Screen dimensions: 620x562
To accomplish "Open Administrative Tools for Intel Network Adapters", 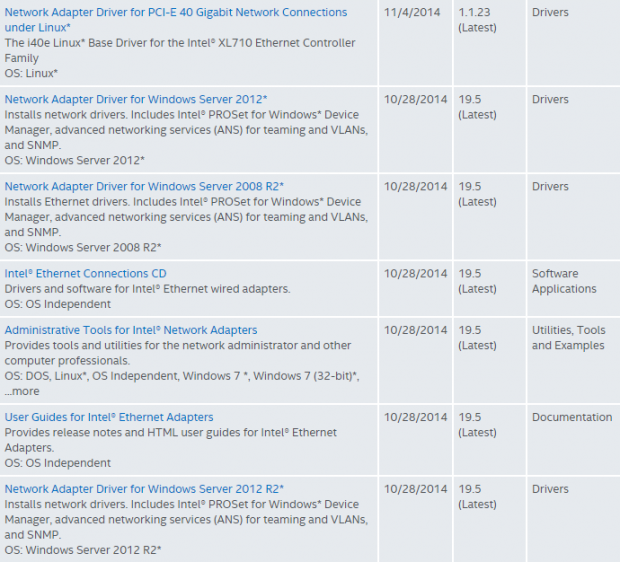I will click(131, 330).
